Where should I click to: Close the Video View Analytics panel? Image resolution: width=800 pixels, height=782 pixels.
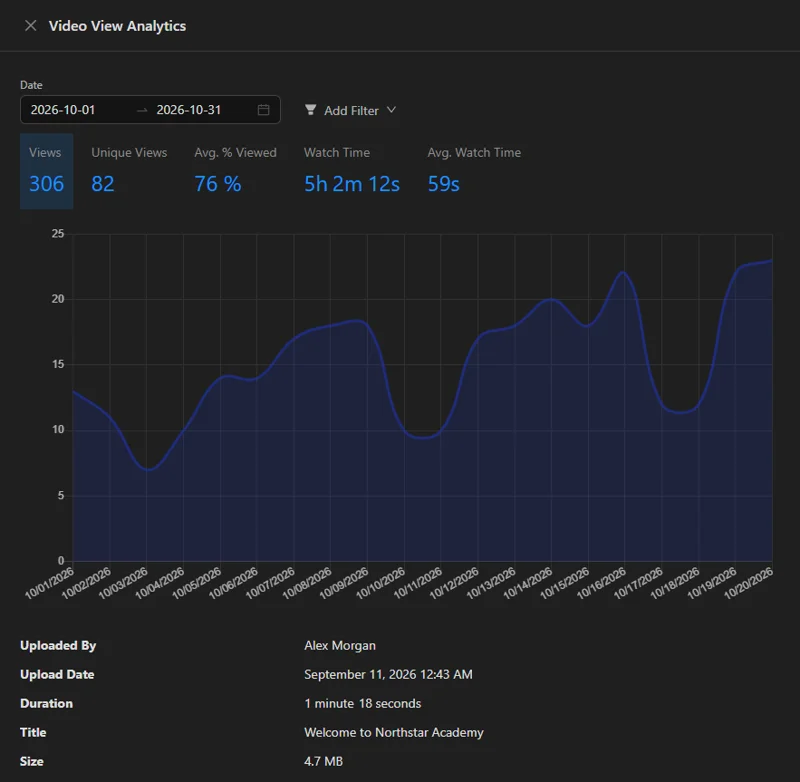31,26
